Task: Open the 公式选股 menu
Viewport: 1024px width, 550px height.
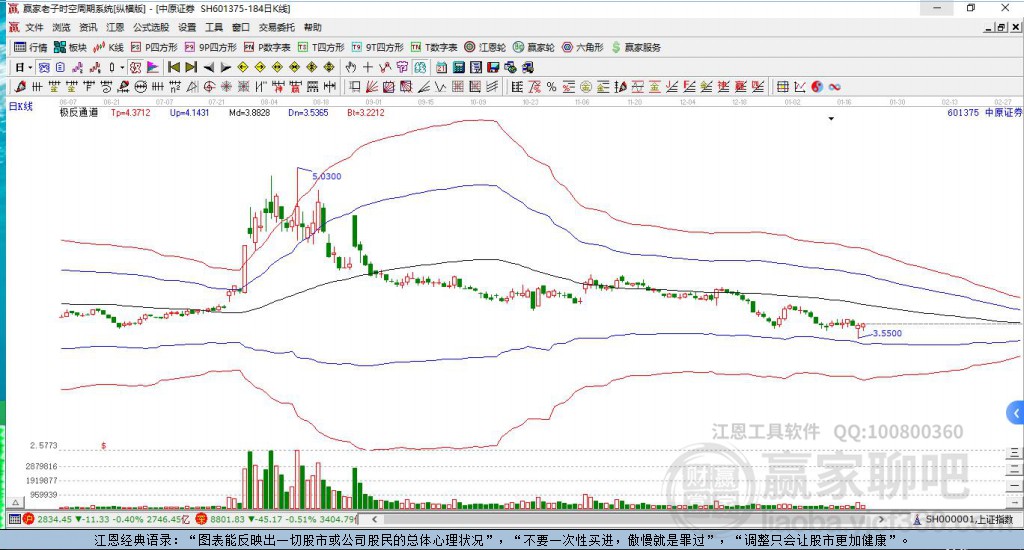Action: (x=151, y=27)
